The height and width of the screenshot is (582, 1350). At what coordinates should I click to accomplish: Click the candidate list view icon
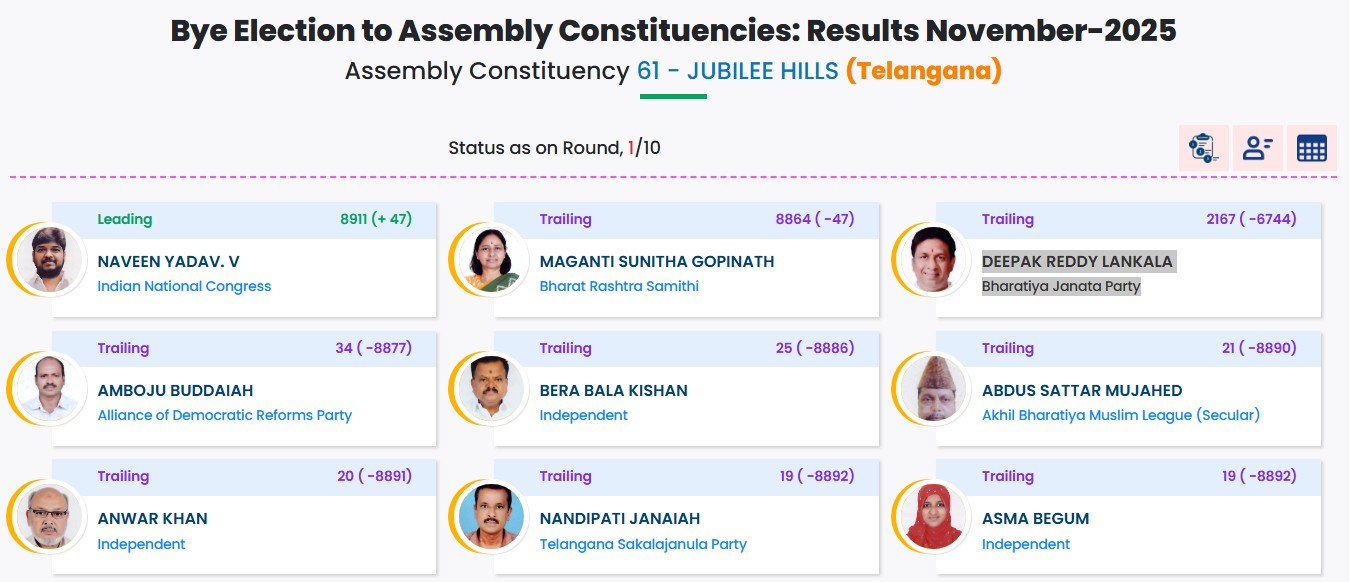(x=1257, y=148)
